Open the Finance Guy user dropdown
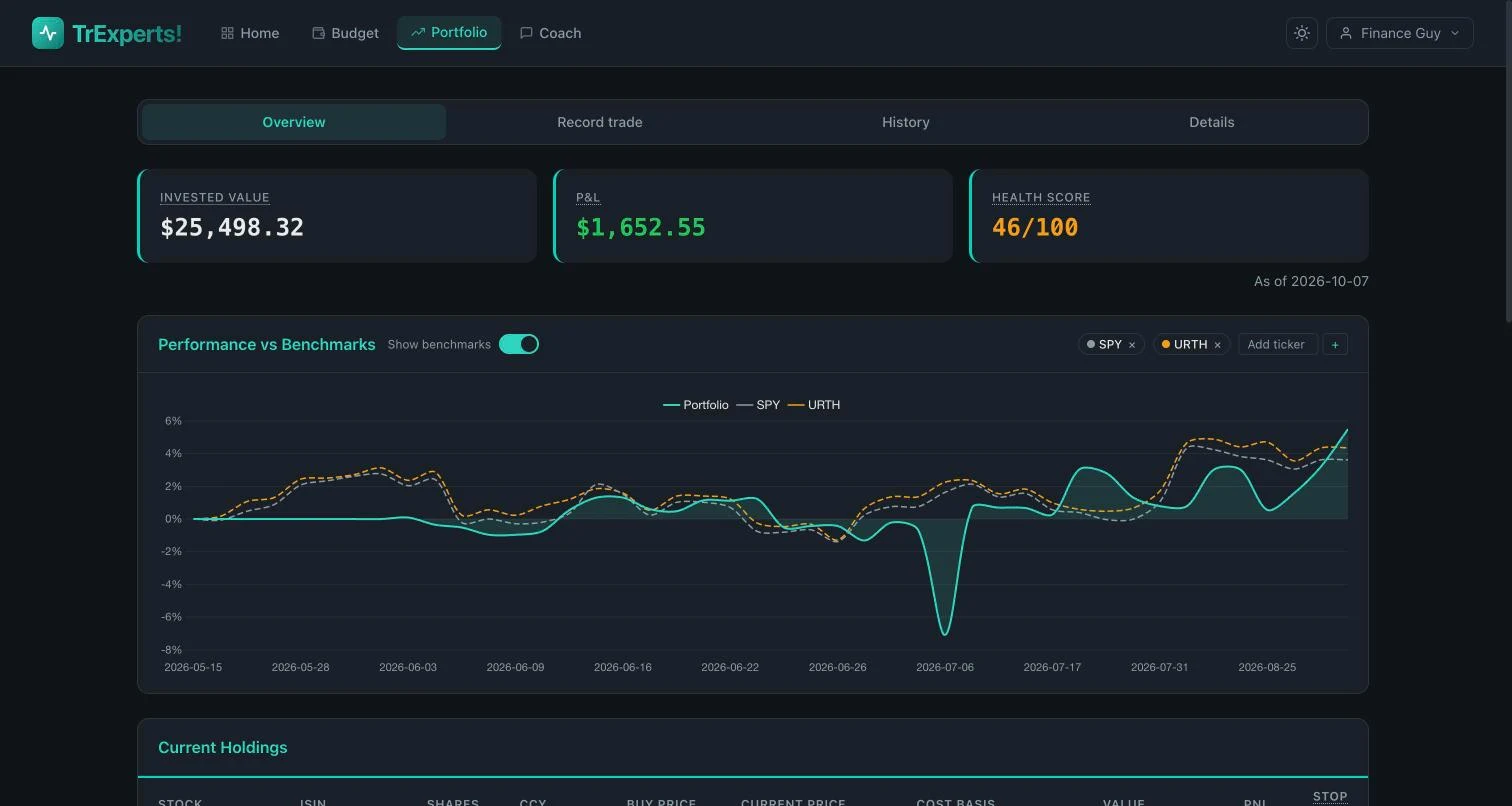Image resolution: width=1512 pixels, height=806 pixels. click(x=1400, y=33)
